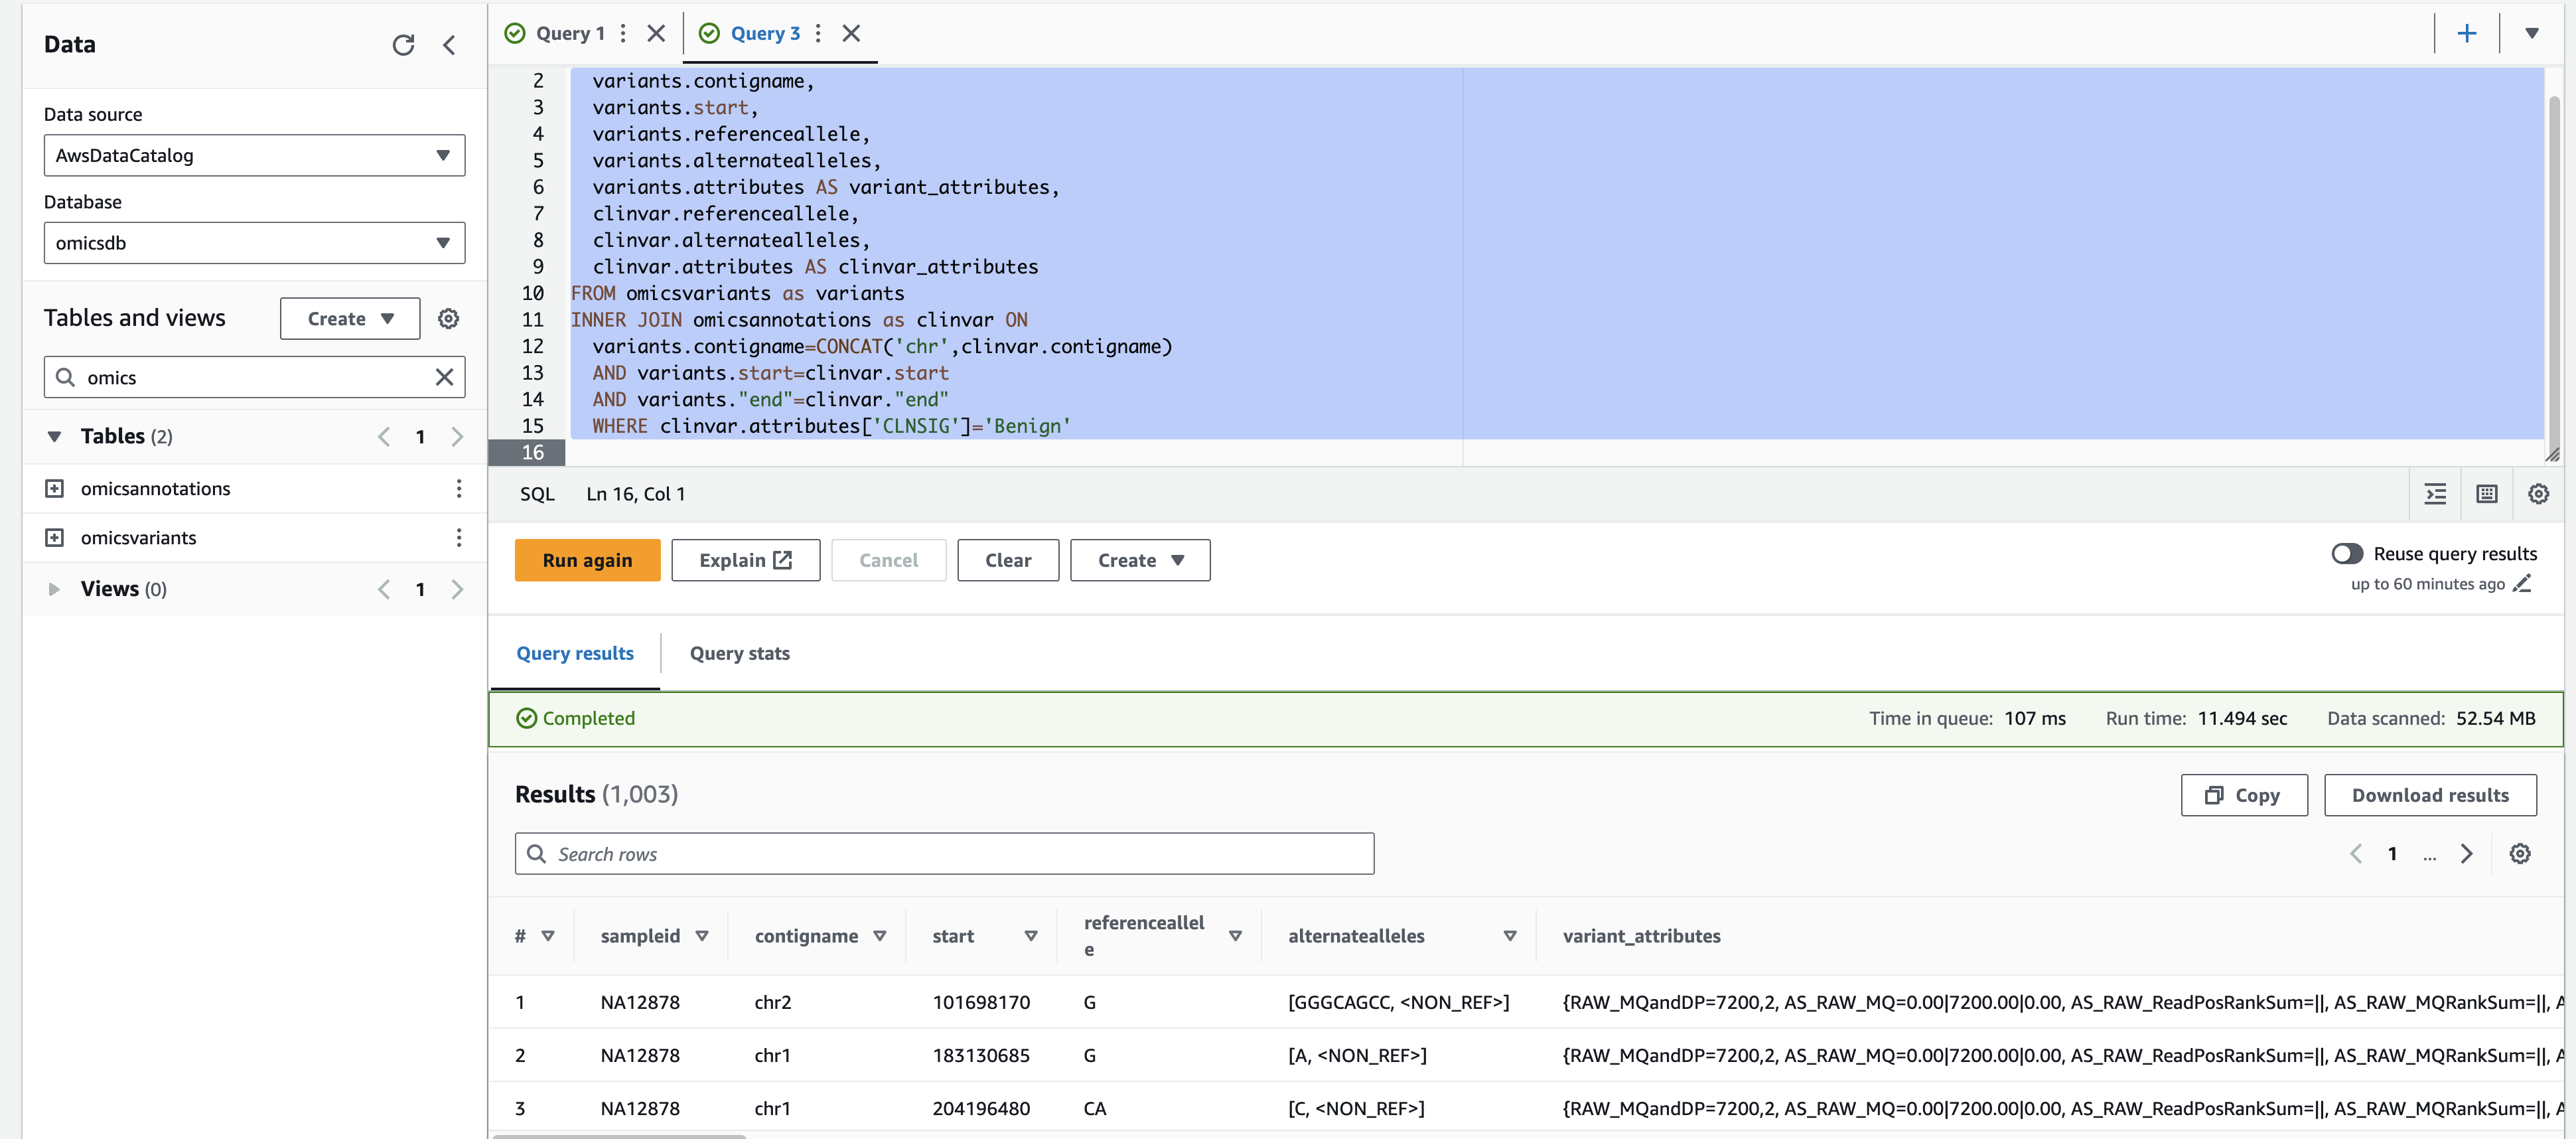Open Explain query plan
2576x1139 pixels.
pyautogui.click(x=746, y=561)
